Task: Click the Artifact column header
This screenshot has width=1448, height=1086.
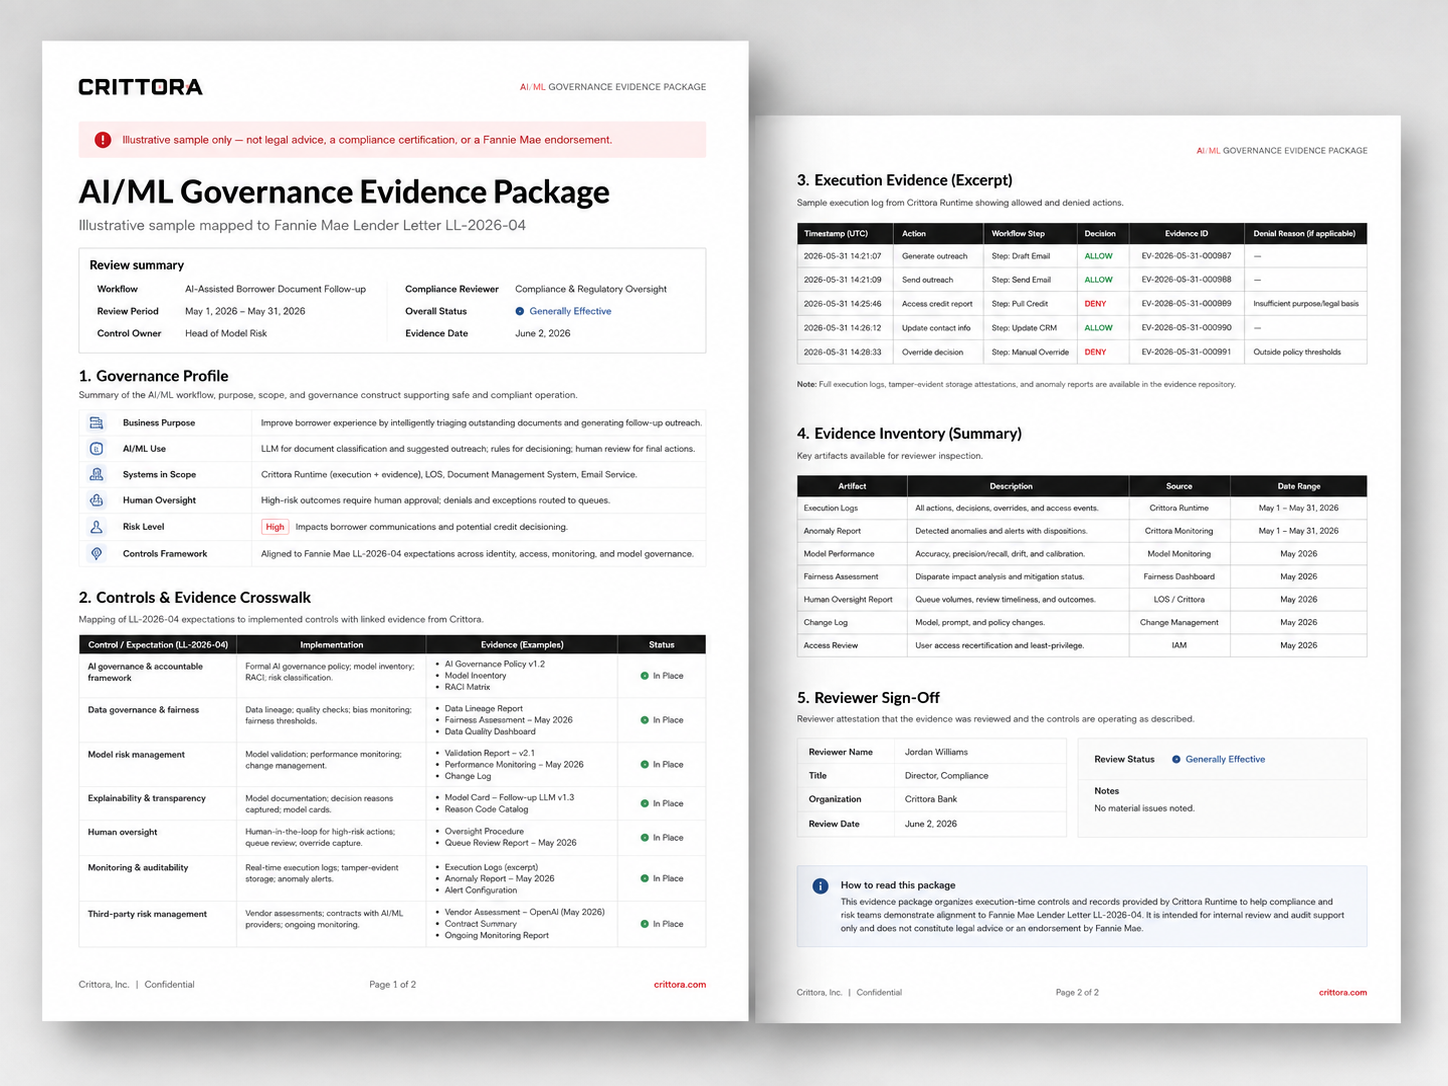Action: [852, 487]
